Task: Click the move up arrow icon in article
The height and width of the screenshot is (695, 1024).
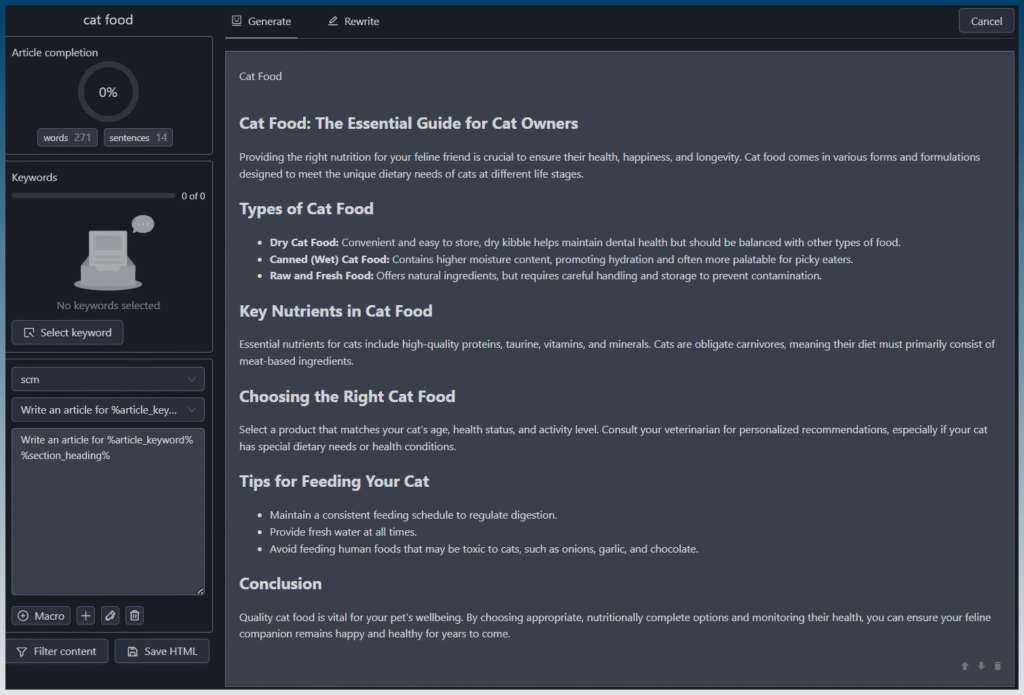Action: click(x=965, y=666)
